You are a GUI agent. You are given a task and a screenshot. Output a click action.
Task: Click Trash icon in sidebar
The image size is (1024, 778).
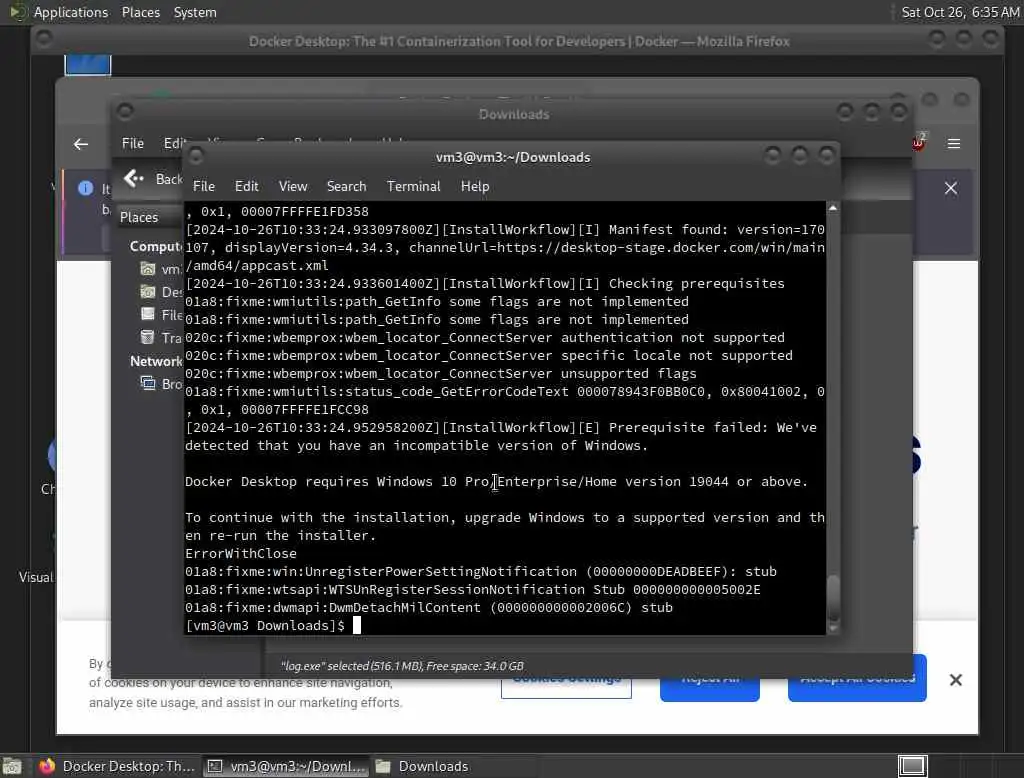click(148, 337)
